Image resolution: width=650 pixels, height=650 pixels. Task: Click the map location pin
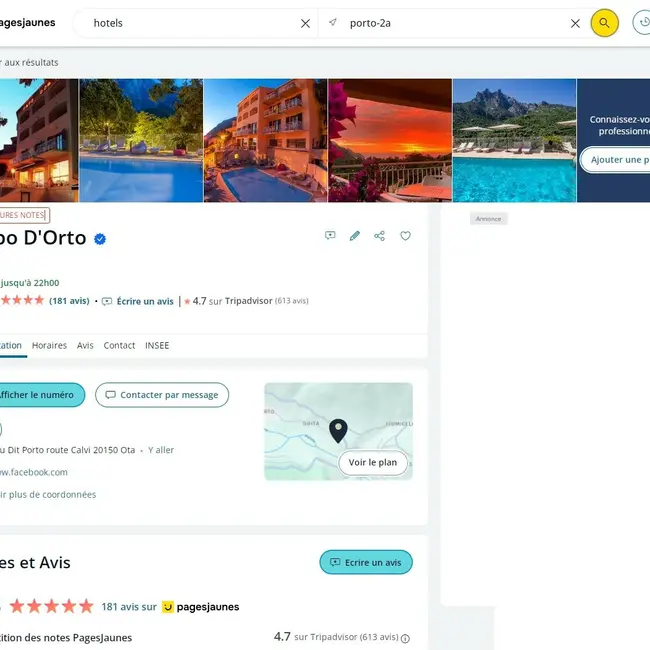(338, 430)
